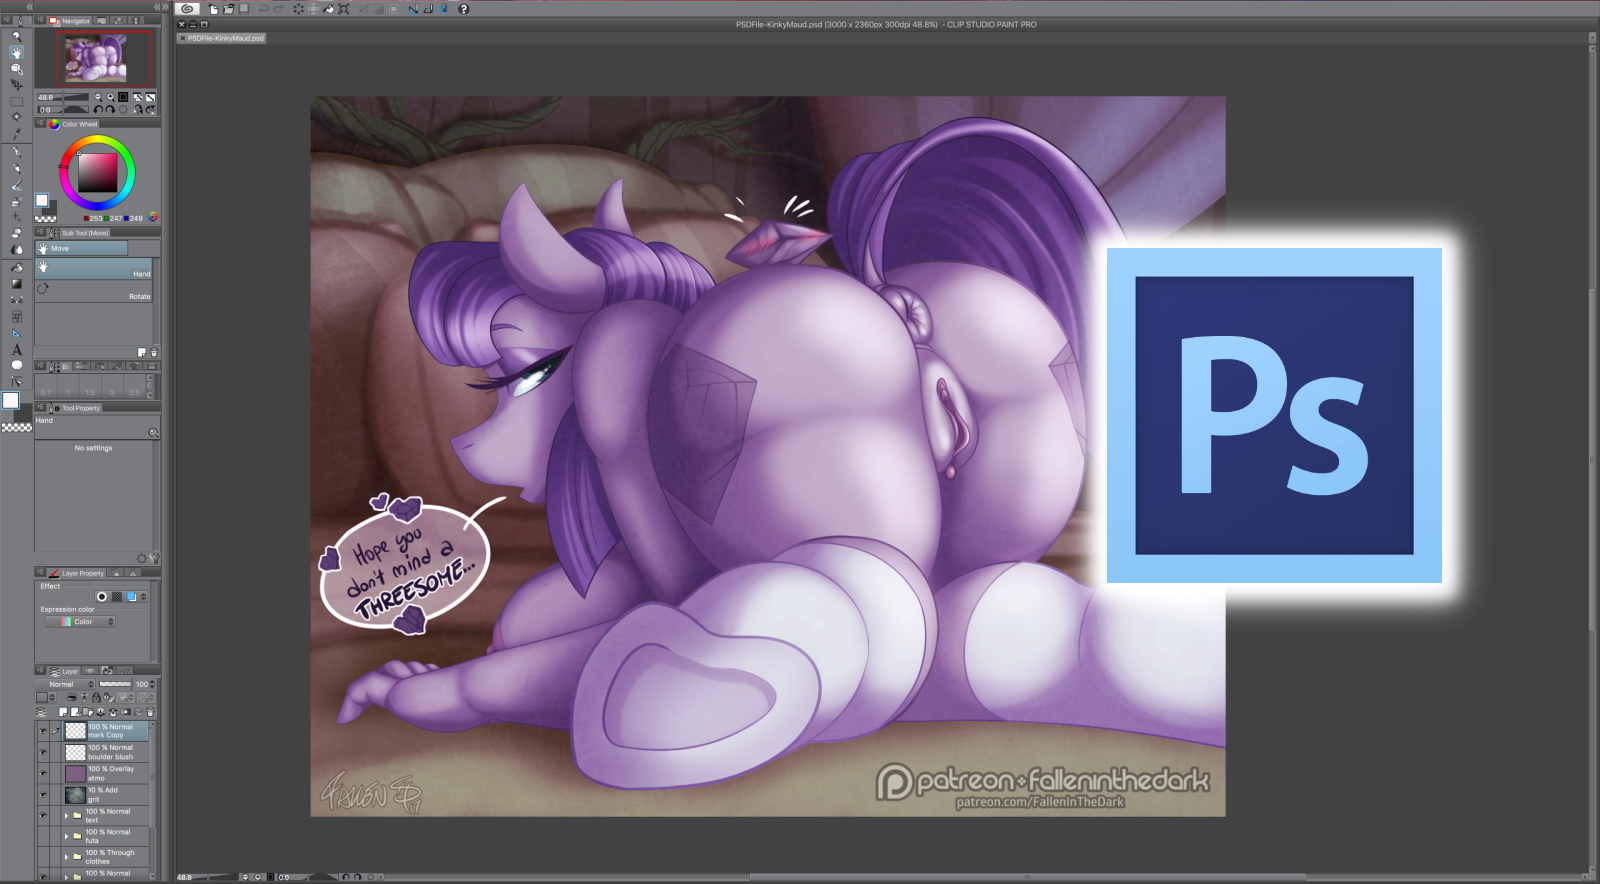This screenshot has width=1600, height=884.
Task: Select the Move layer tool
Action: click(x=16, y=85)
